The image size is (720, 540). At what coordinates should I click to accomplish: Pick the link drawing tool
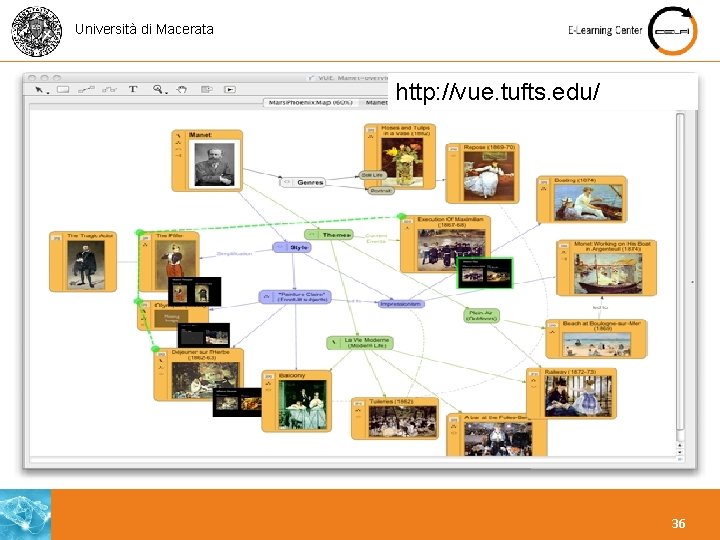click(x=86, y=90)
